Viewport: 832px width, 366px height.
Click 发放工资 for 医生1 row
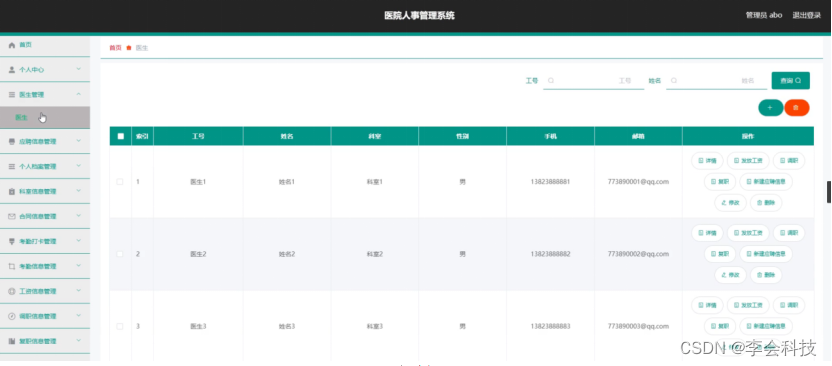point(748,160)
